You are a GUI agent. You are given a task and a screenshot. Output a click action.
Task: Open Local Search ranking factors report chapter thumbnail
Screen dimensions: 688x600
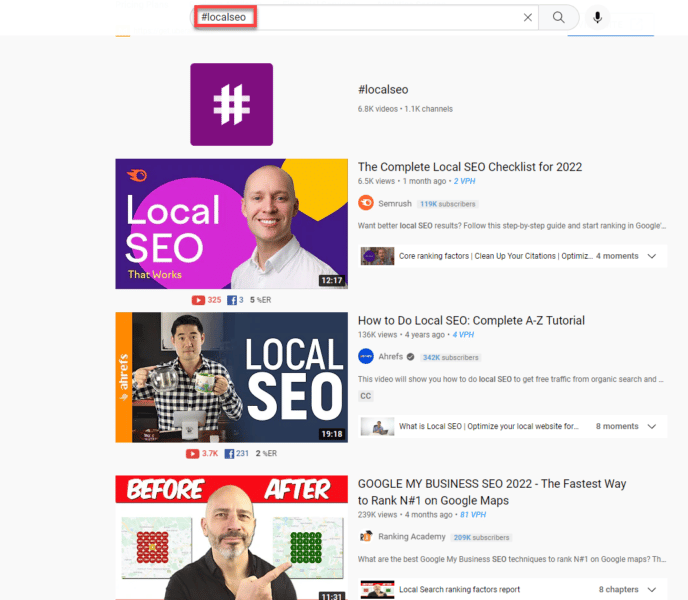[x=377, y=589]
